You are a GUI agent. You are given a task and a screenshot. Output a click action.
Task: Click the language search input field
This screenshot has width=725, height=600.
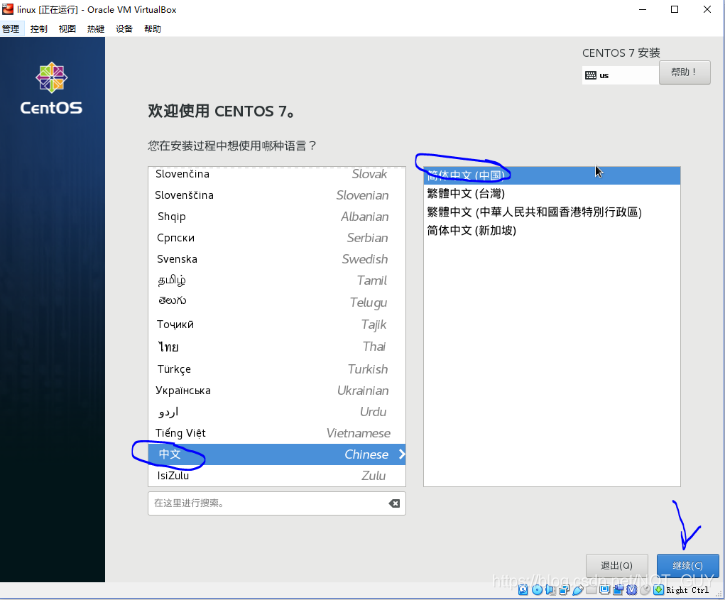[x=276, y=503]
